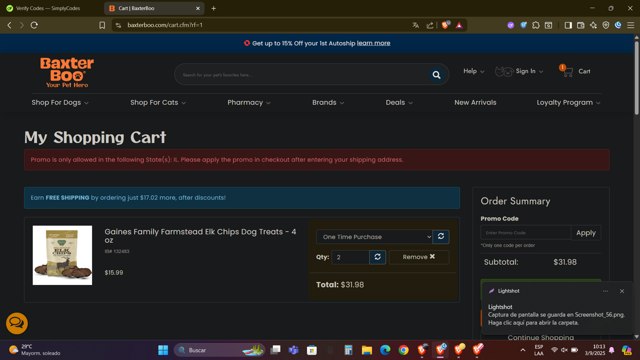
Task: Click the Elk Chips product thumbnail
Action: point(62,255)
